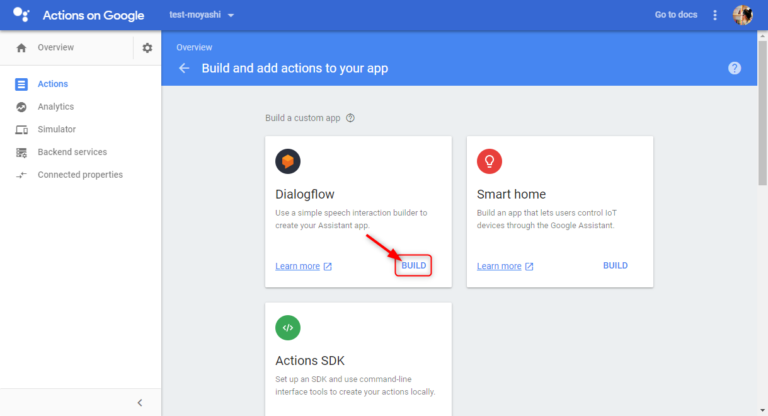
Task: Open project settings gear icon
Action: point(147,48)
